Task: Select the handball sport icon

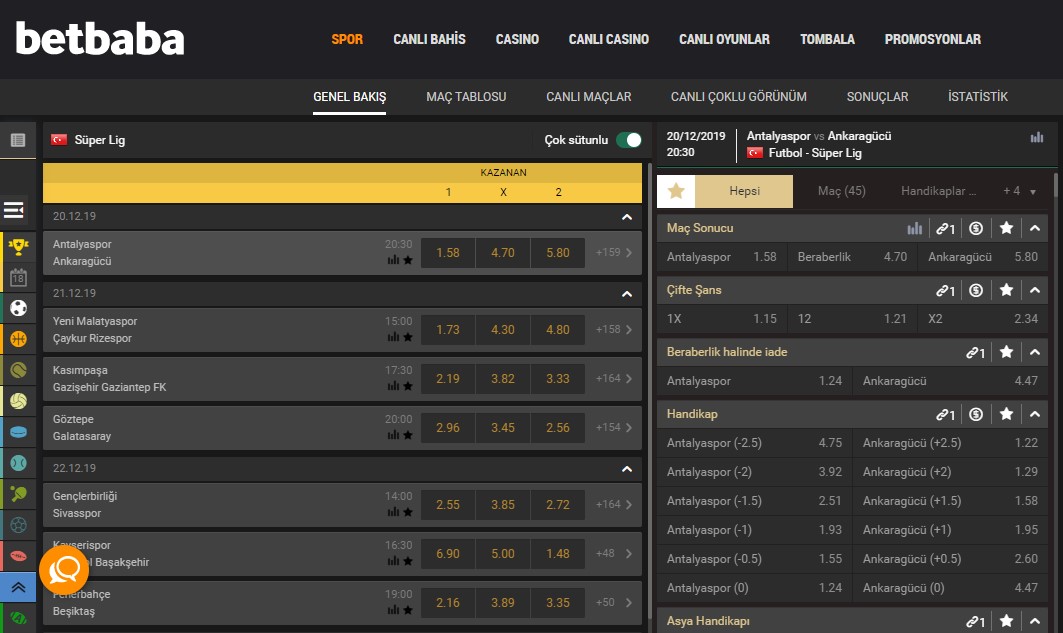Action: [x=18, y=525]
